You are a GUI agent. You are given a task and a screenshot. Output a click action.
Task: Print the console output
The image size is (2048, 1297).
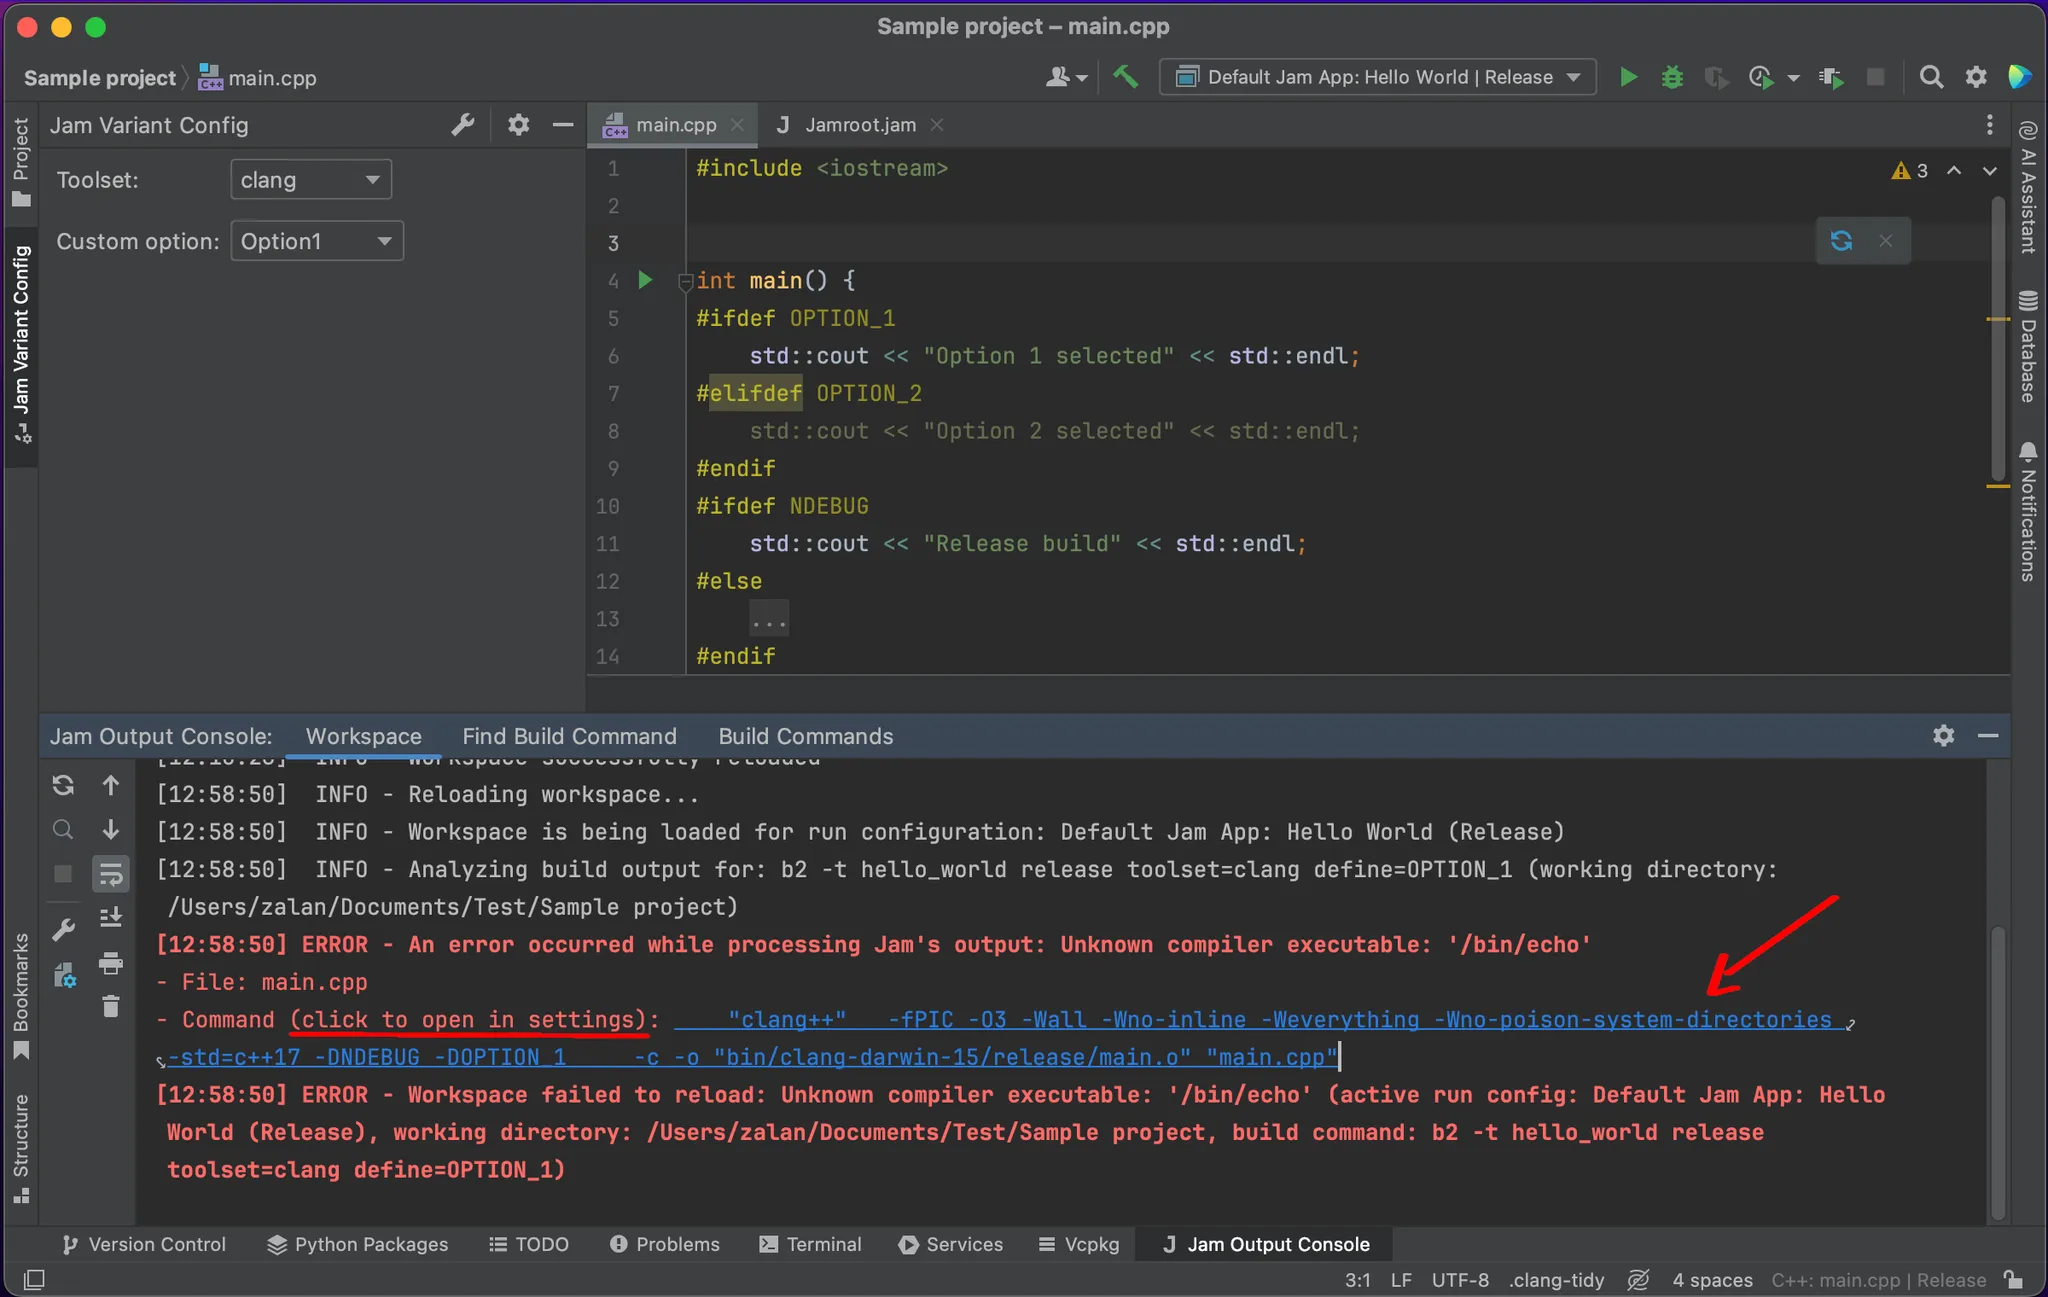coord(111,963)
